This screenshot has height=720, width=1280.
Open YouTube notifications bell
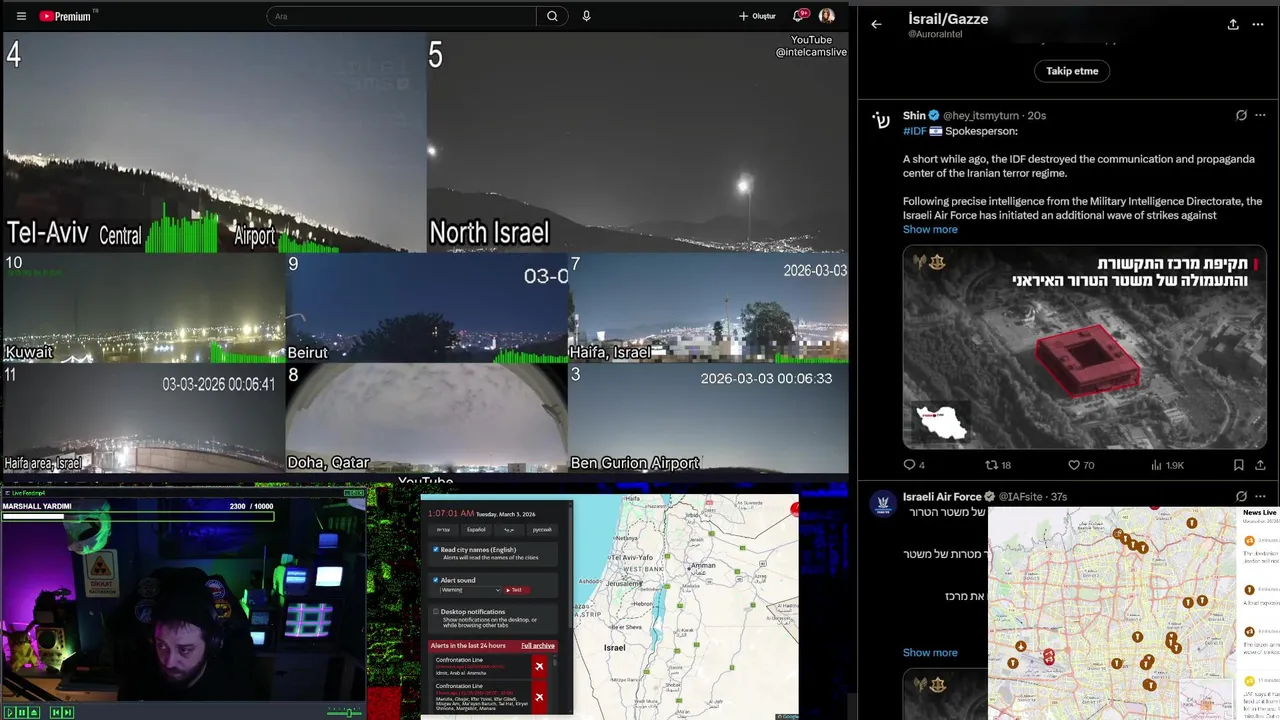(x=799, y=16)
